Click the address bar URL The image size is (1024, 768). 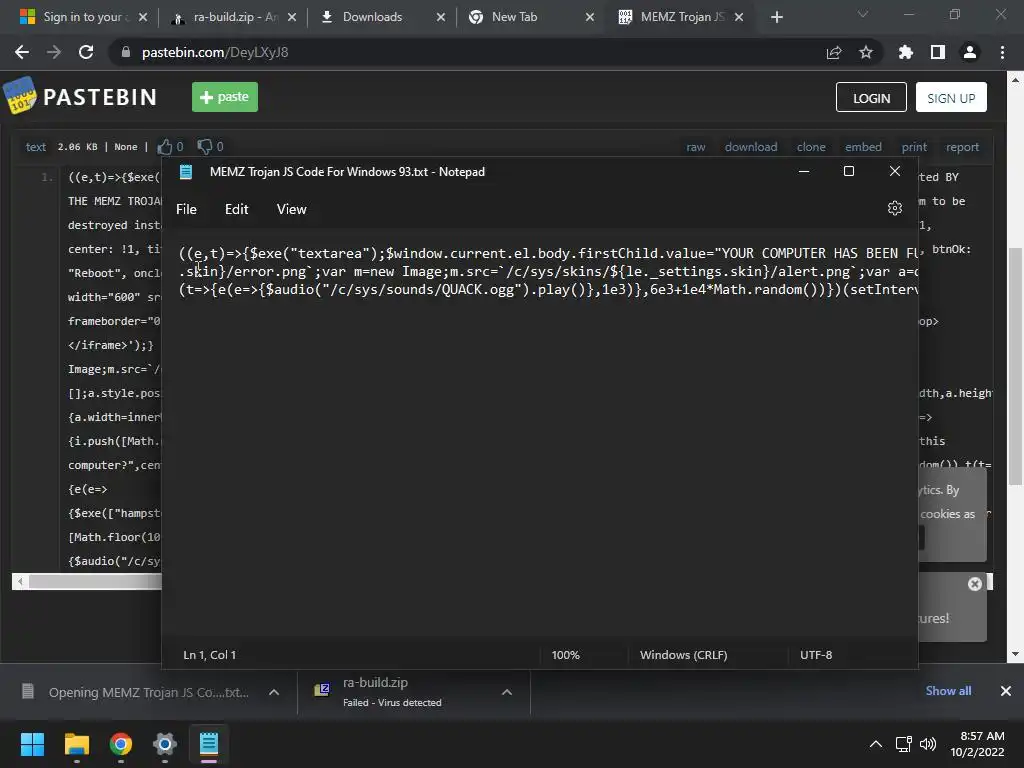(x=215, y=52)
